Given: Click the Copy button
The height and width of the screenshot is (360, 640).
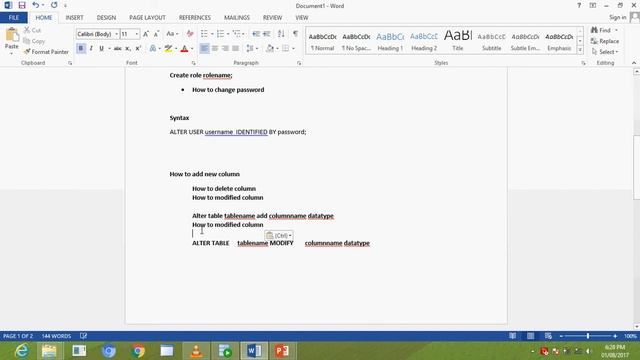Looking at the screenshot, I should (x=34, y=41).
